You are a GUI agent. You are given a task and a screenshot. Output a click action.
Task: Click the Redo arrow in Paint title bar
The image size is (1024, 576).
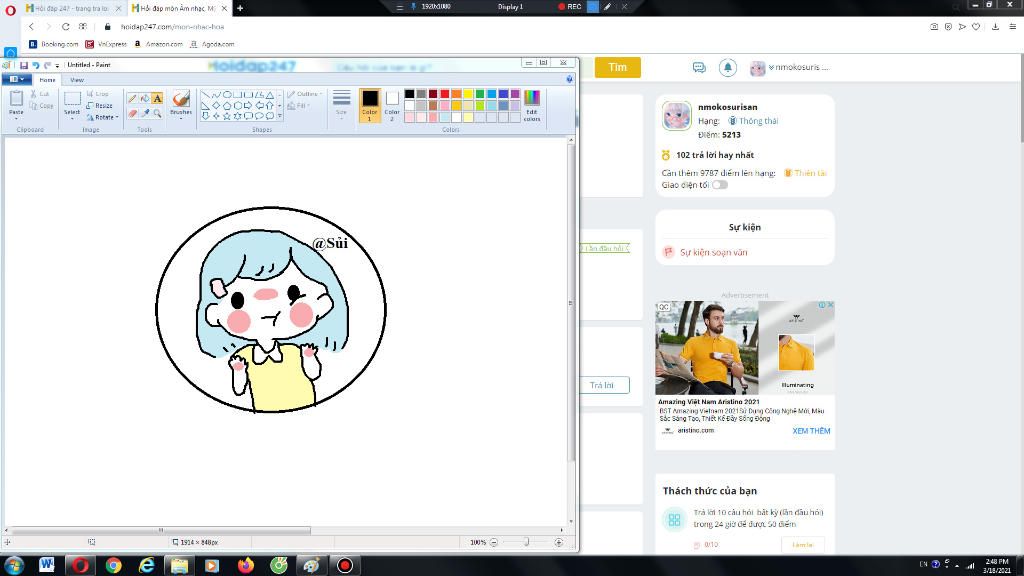47,65
